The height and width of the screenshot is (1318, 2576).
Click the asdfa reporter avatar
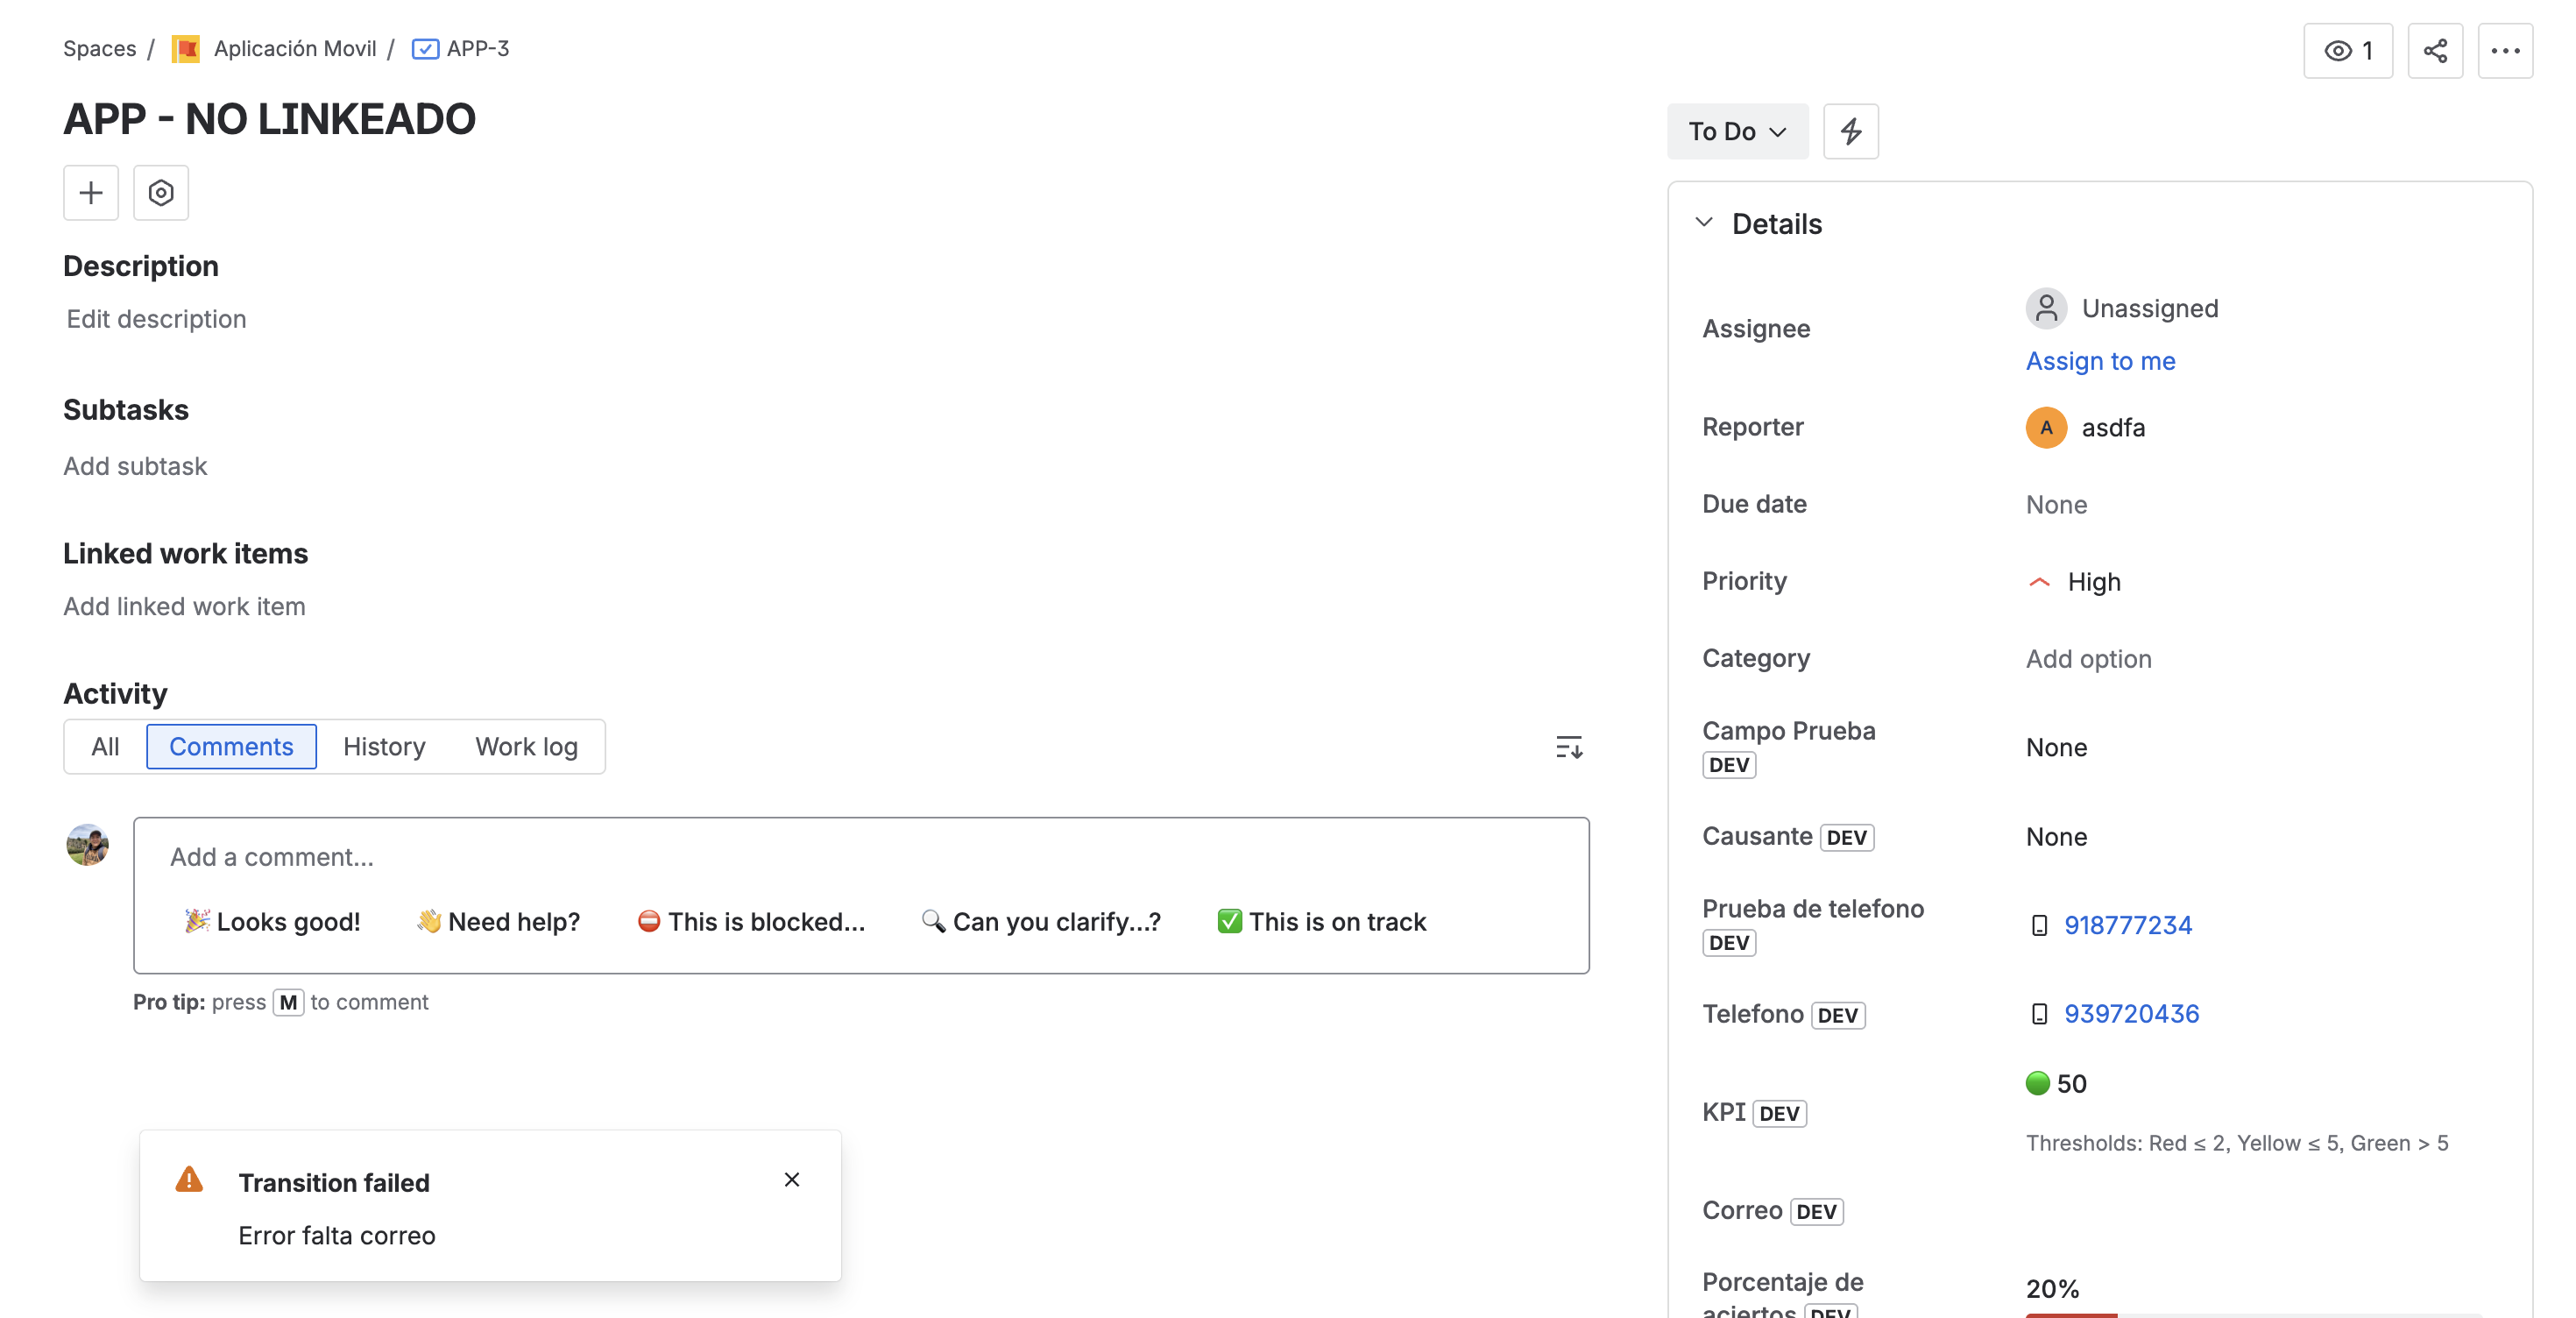[2046, 428]
